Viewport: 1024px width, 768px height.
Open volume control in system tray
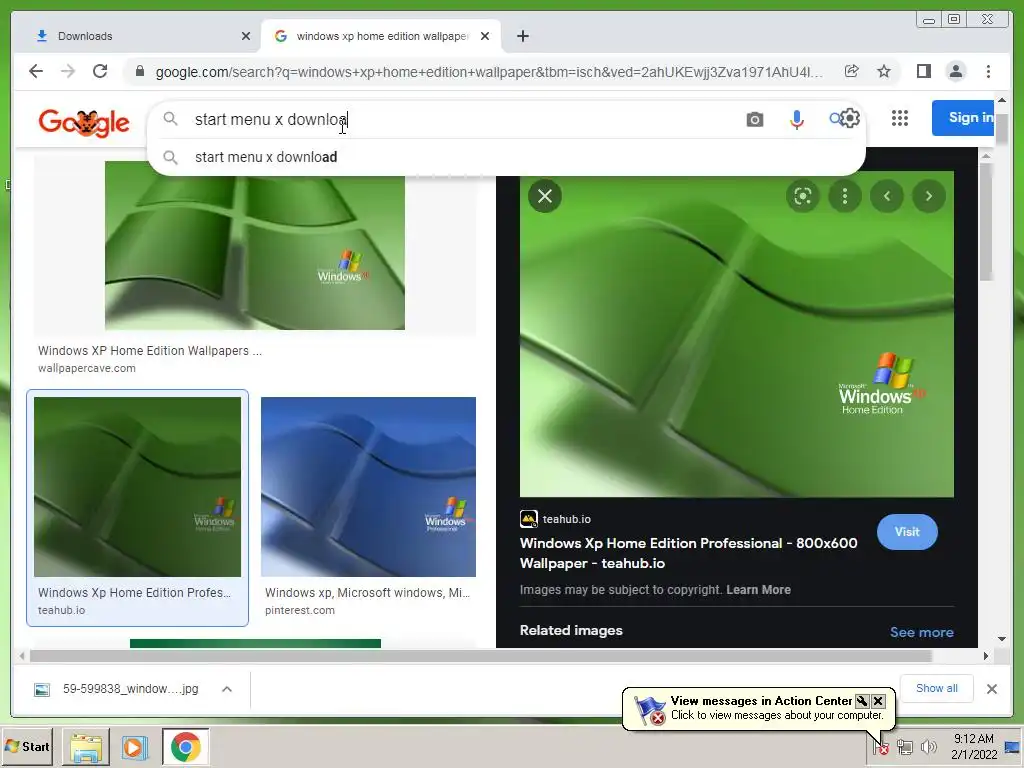pos(928,746)
